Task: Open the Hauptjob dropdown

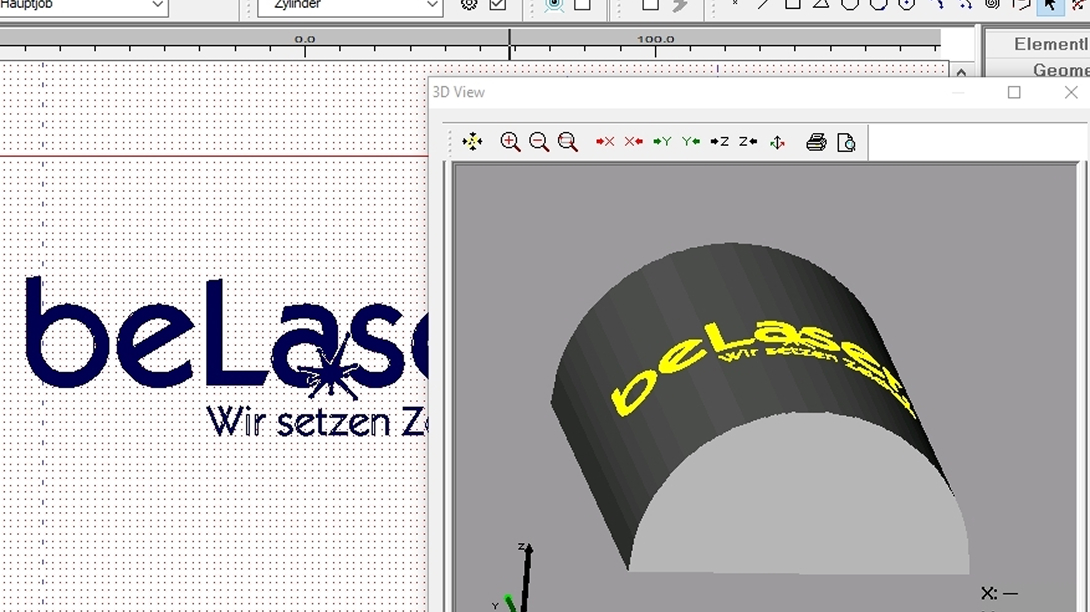Action: [x=157, y=5]
